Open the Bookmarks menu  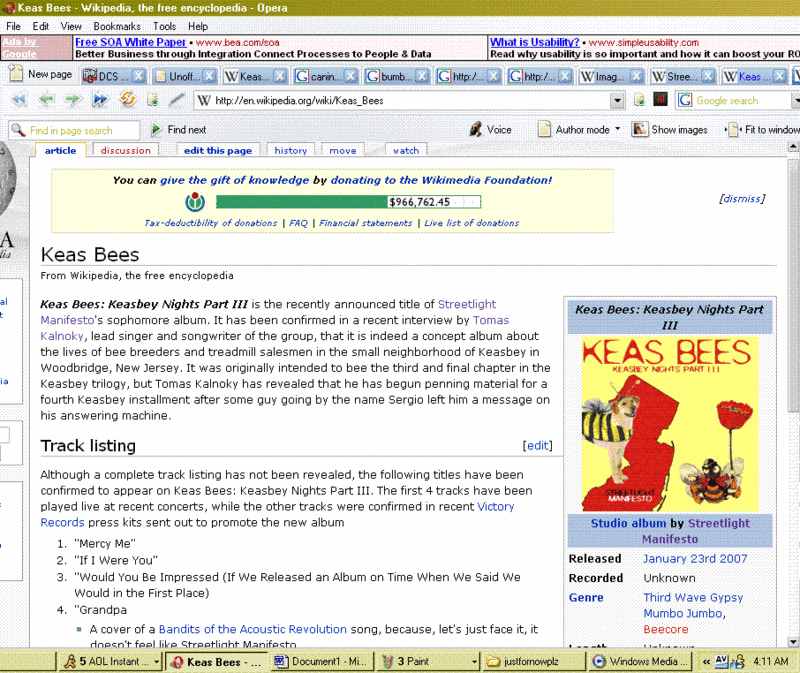click(117, 27)
